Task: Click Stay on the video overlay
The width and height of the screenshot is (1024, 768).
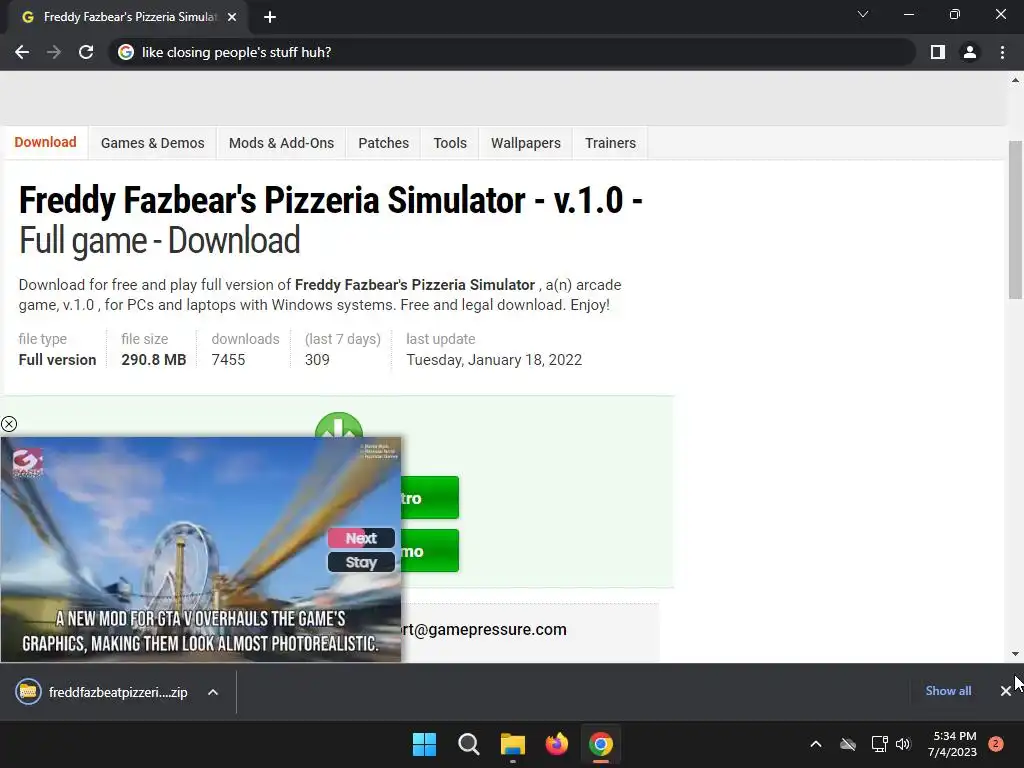Action: 361,562
